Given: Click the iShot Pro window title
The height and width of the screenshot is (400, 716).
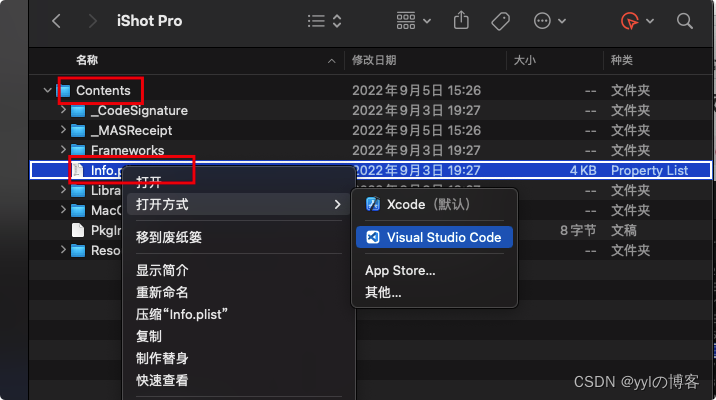Looking at the screenshot, I should pos(149,21).
